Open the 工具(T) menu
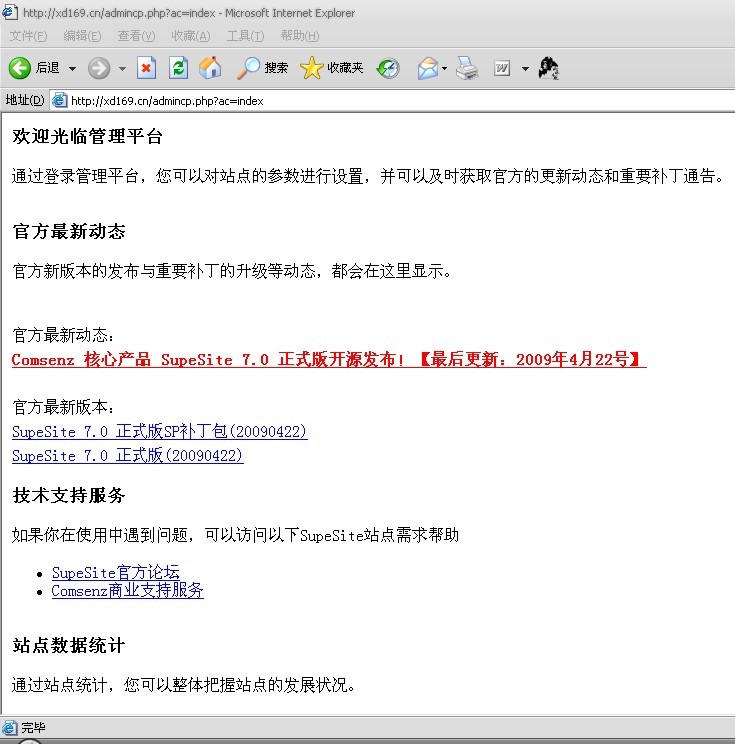The image size is (735, 744). (245, 36)
